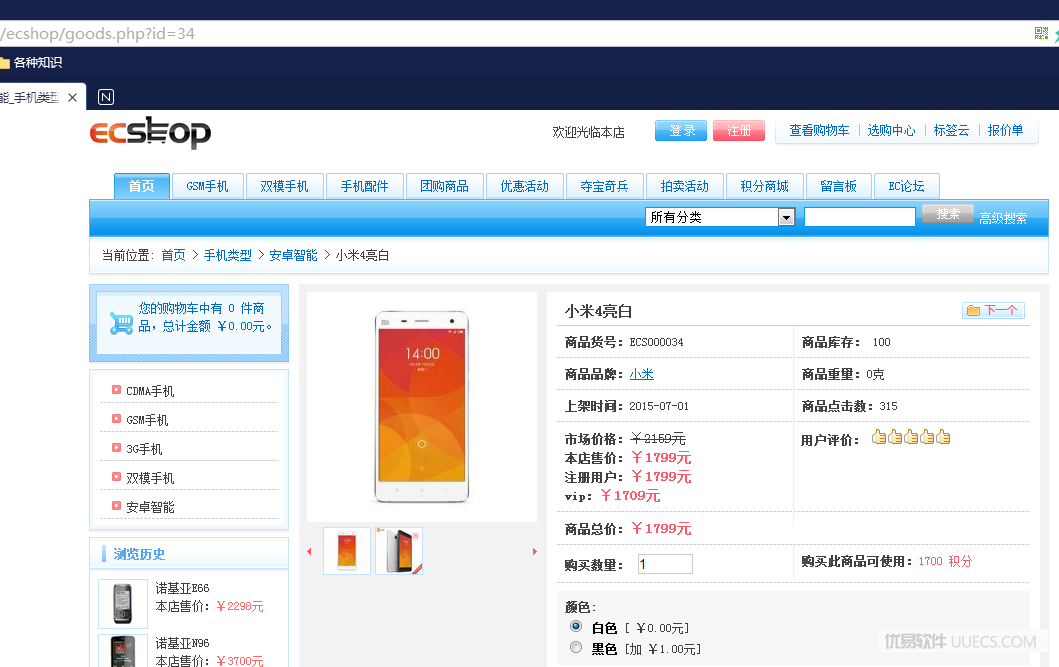Image resolution: width=1059 pixels, height=667 pixels.
Task: Click the 安卓智能 breadcrumb link
Action: (293, 255)
